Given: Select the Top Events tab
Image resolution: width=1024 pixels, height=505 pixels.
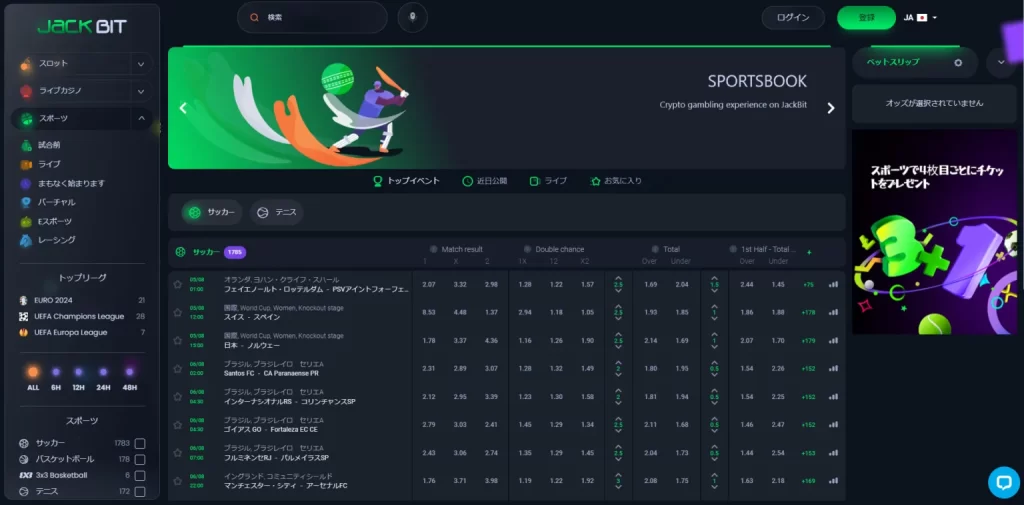Looking at the screenshot, I should (406, 181).
